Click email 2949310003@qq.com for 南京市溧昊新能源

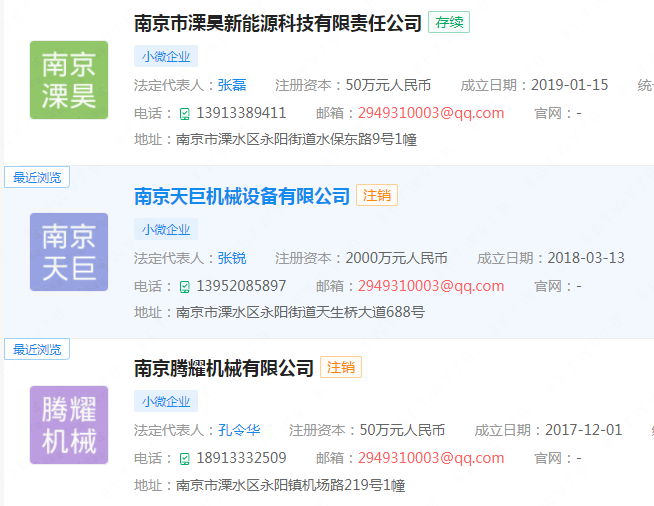pos(431,113)
